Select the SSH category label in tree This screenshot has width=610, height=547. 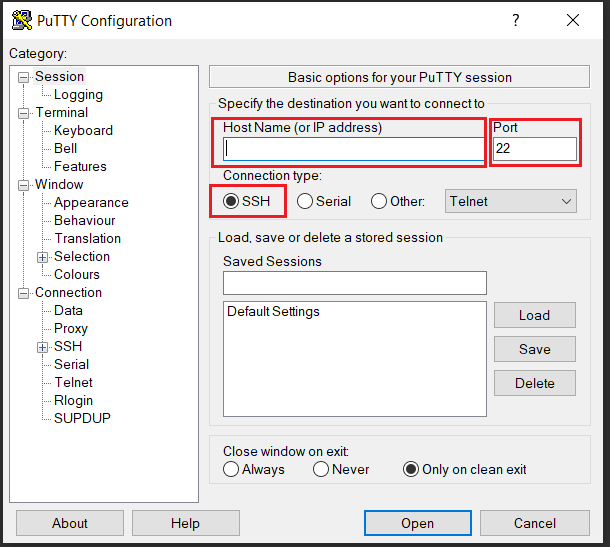point(68,346)
